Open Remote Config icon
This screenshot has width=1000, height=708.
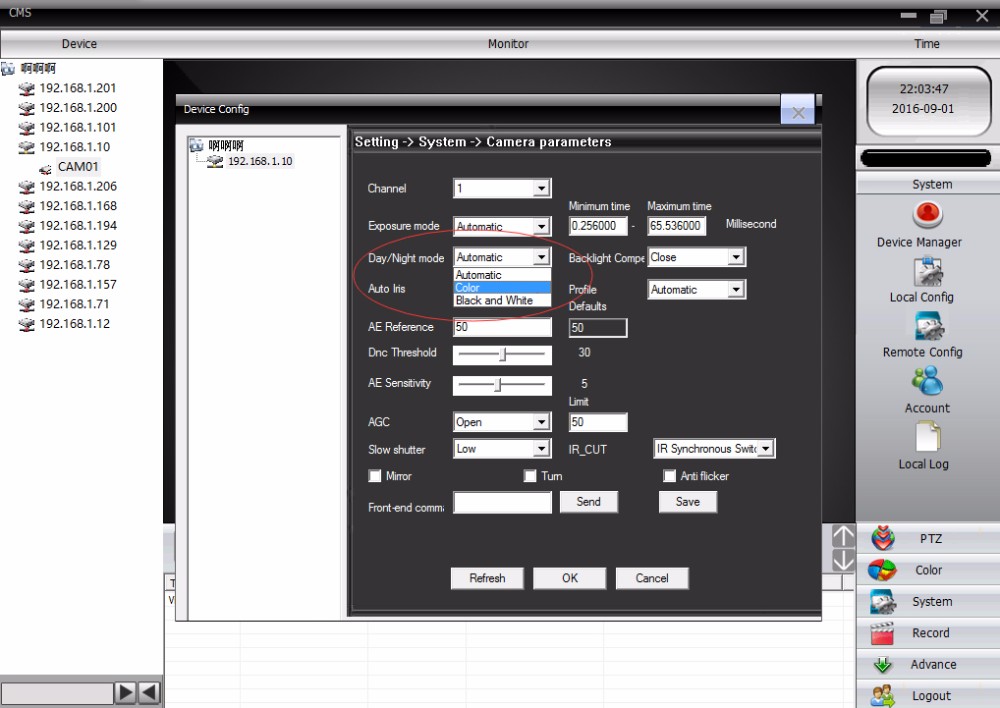coord(928,327)
